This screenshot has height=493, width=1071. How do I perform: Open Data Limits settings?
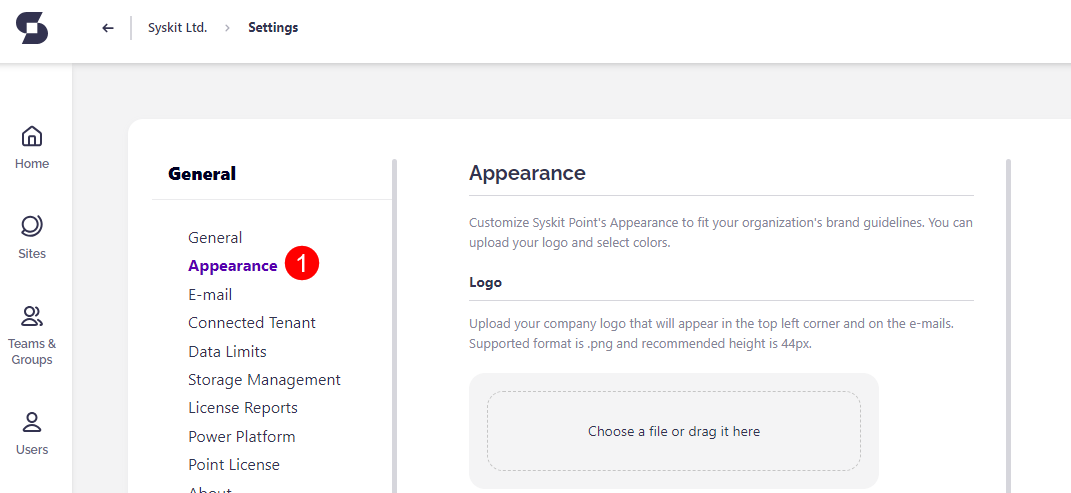227,352
